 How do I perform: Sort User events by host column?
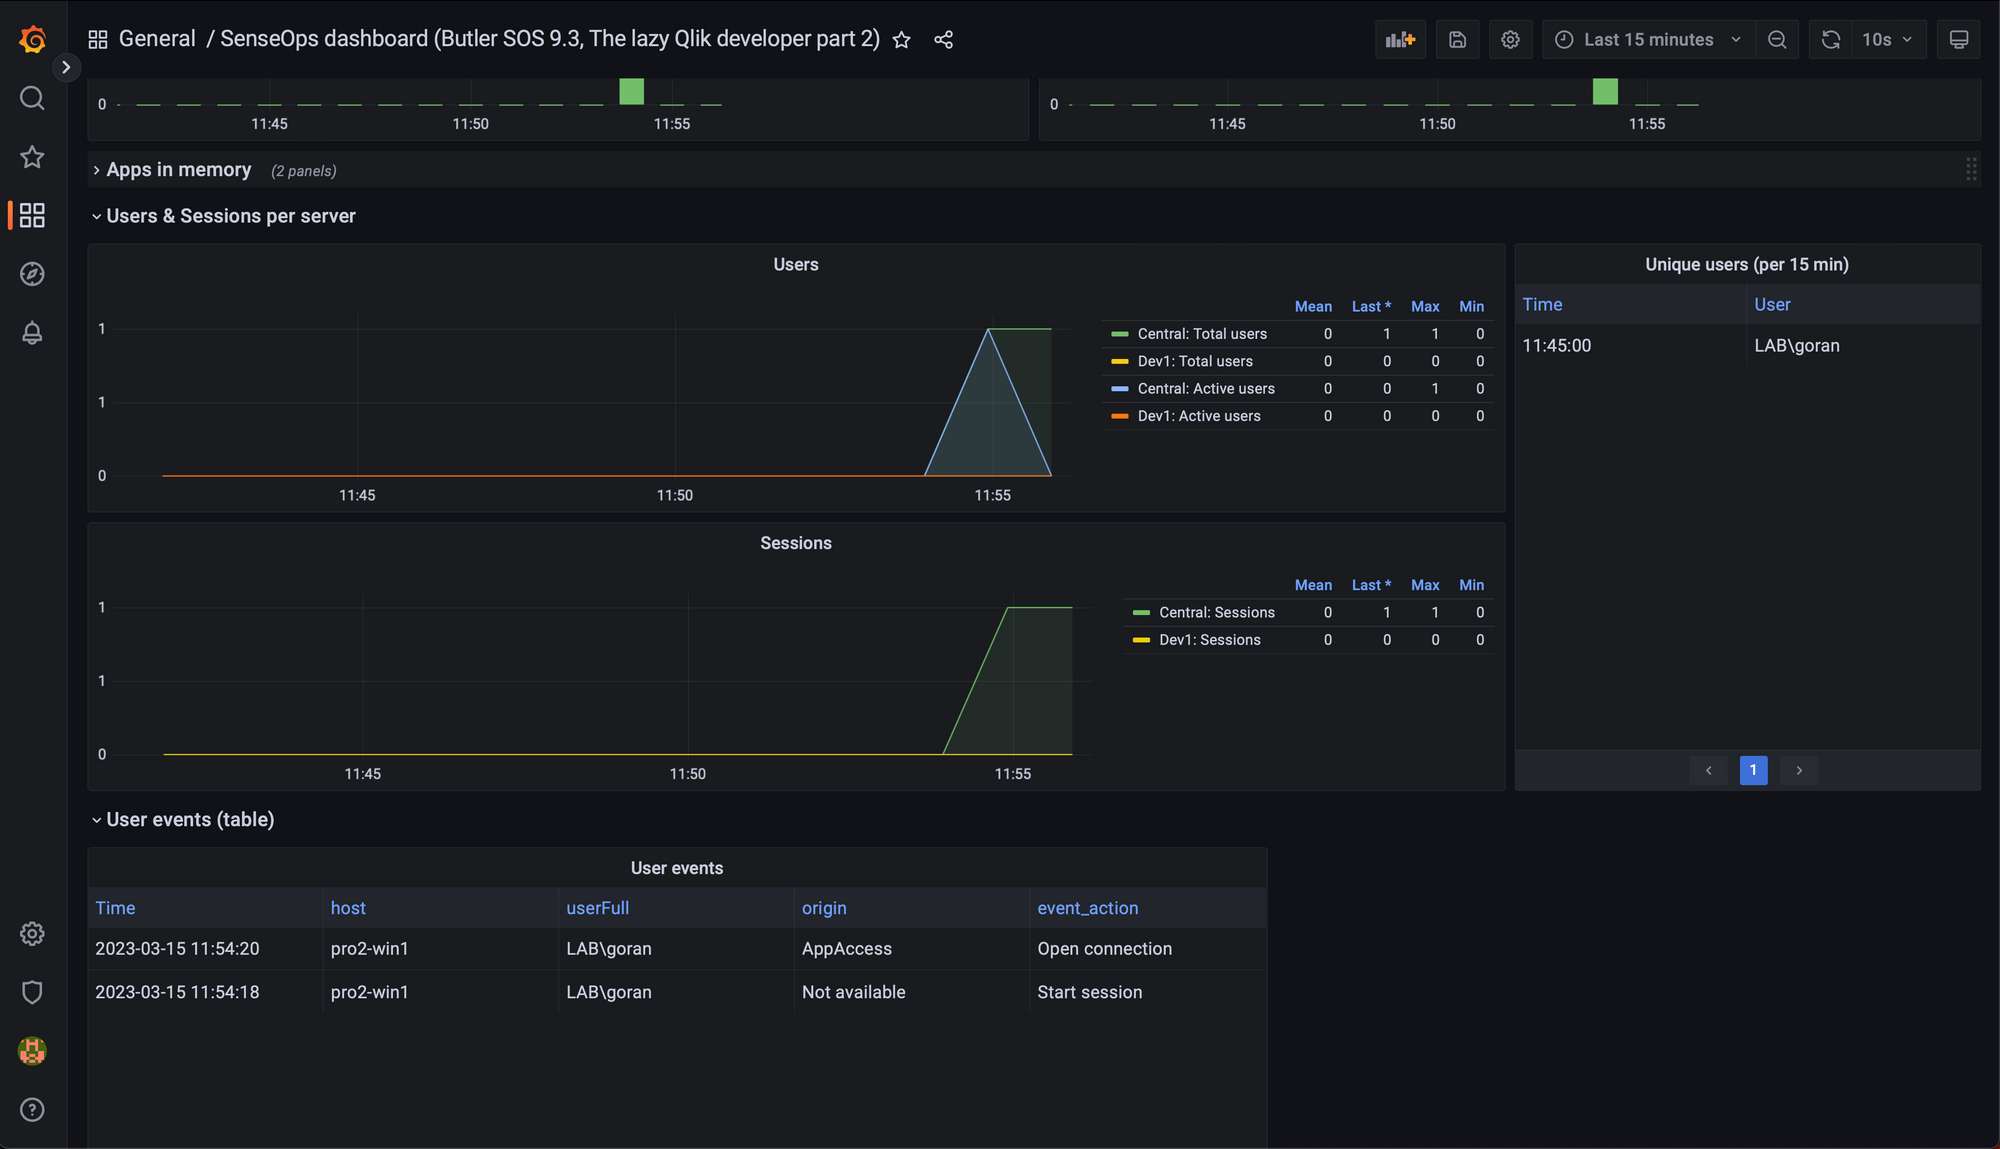click(348, 908)
